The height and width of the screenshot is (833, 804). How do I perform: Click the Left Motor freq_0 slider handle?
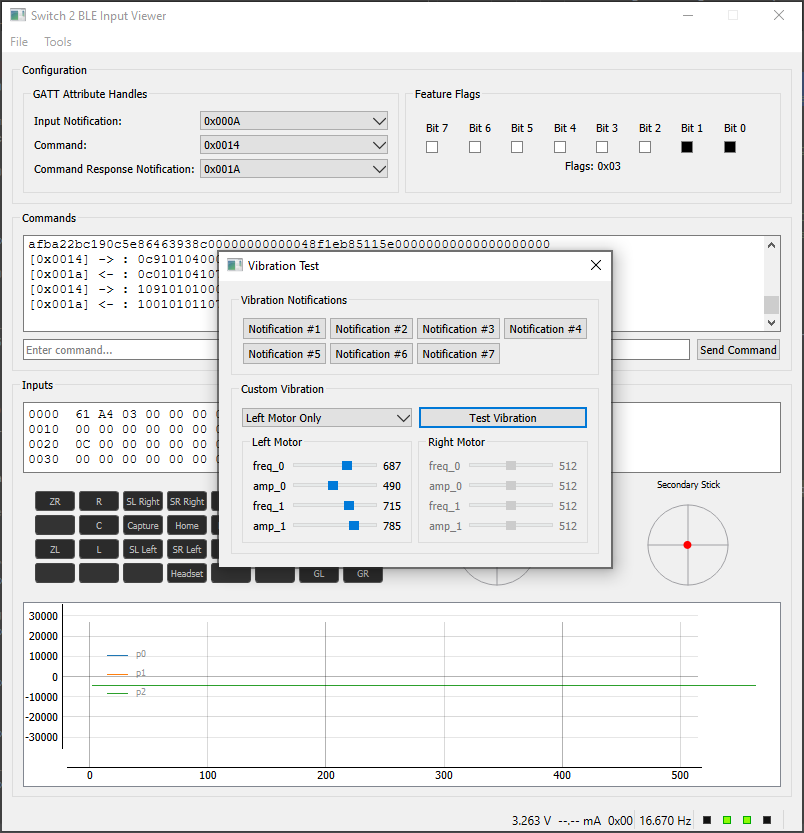tap(347, 465)
